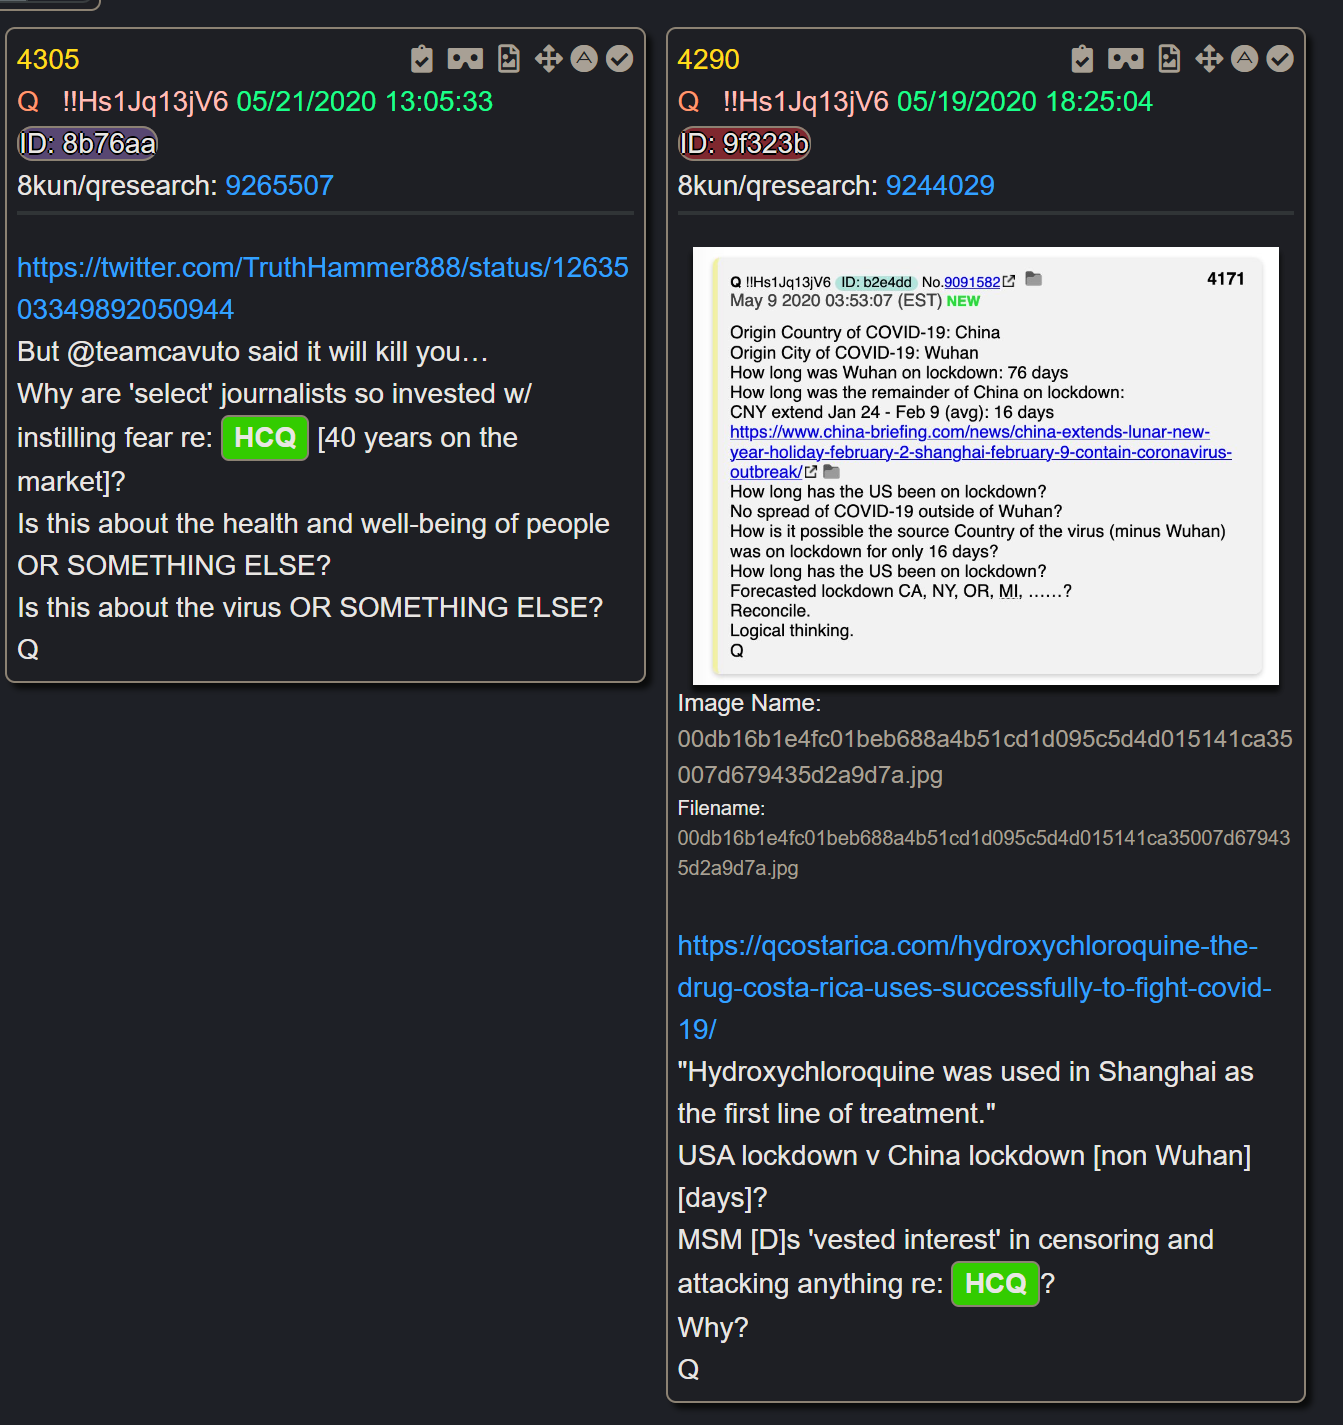Screen dimensions: 1343x1425
Task: Click the VR goggles icon on post 4305
Action: point(465,60)
